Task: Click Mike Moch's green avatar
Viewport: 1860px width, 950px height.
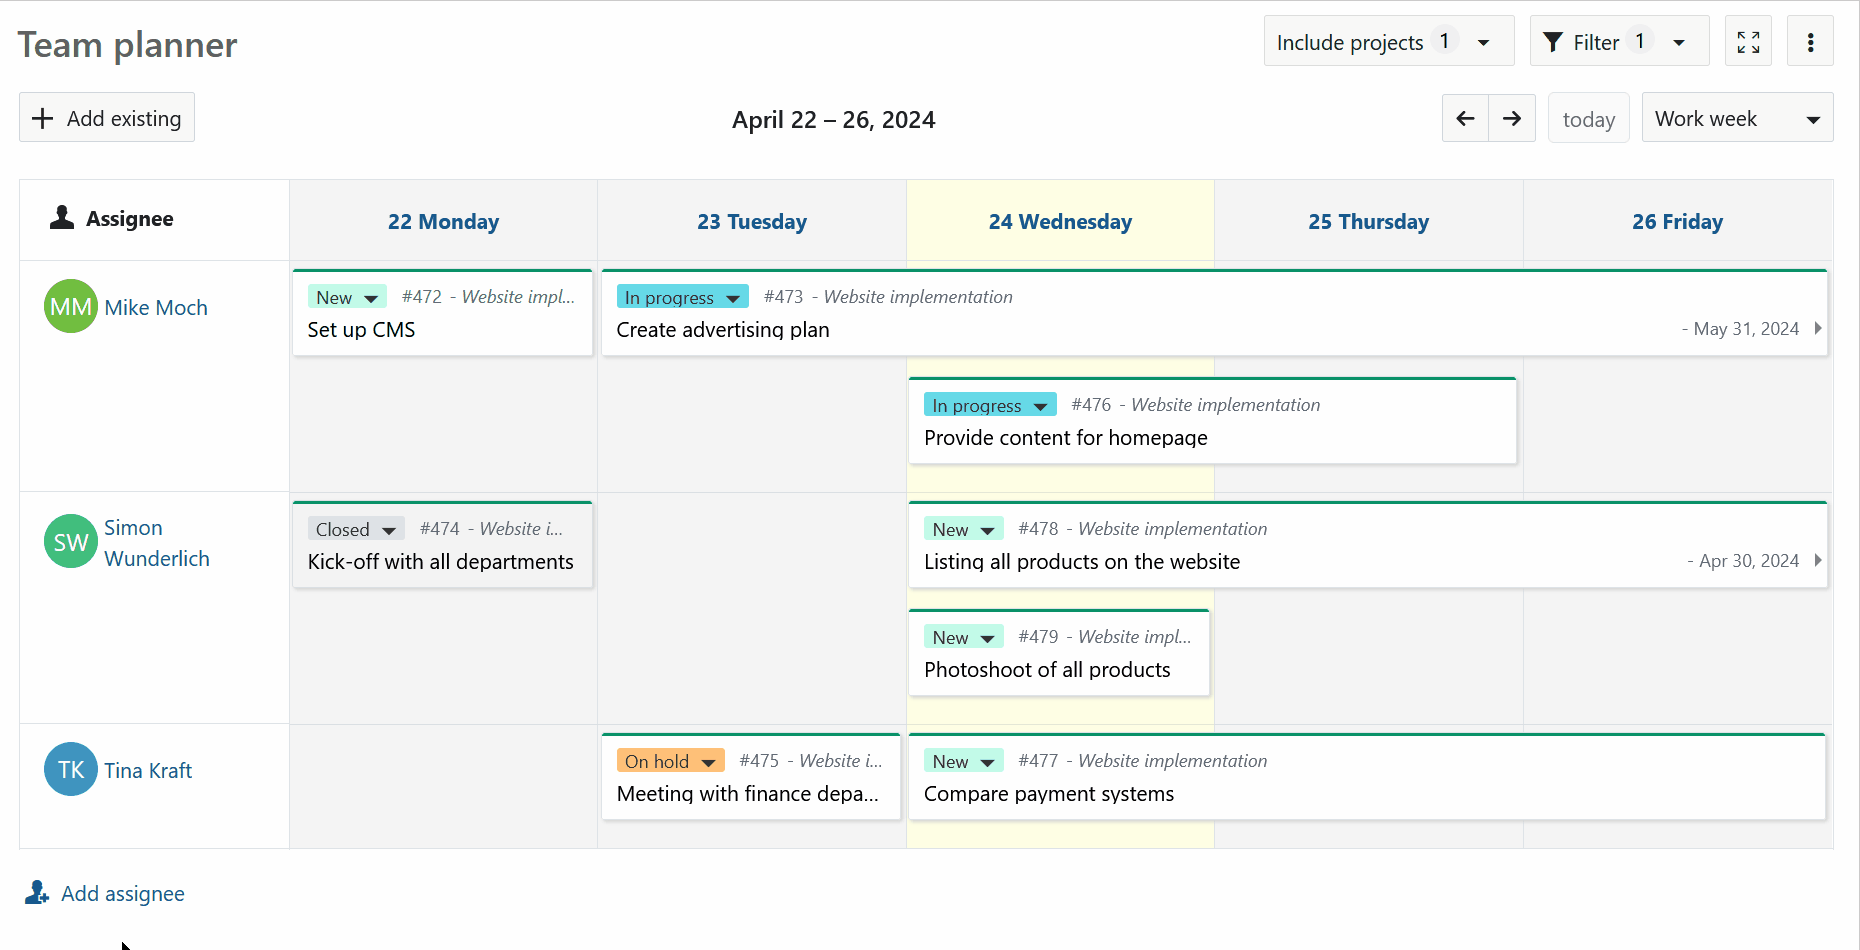Action: click(70, 306)
